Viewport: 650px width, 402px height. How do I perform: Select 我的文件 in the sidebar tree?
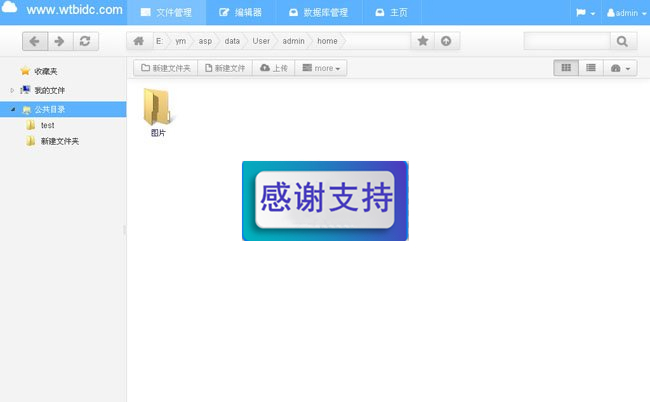[49, 90]
